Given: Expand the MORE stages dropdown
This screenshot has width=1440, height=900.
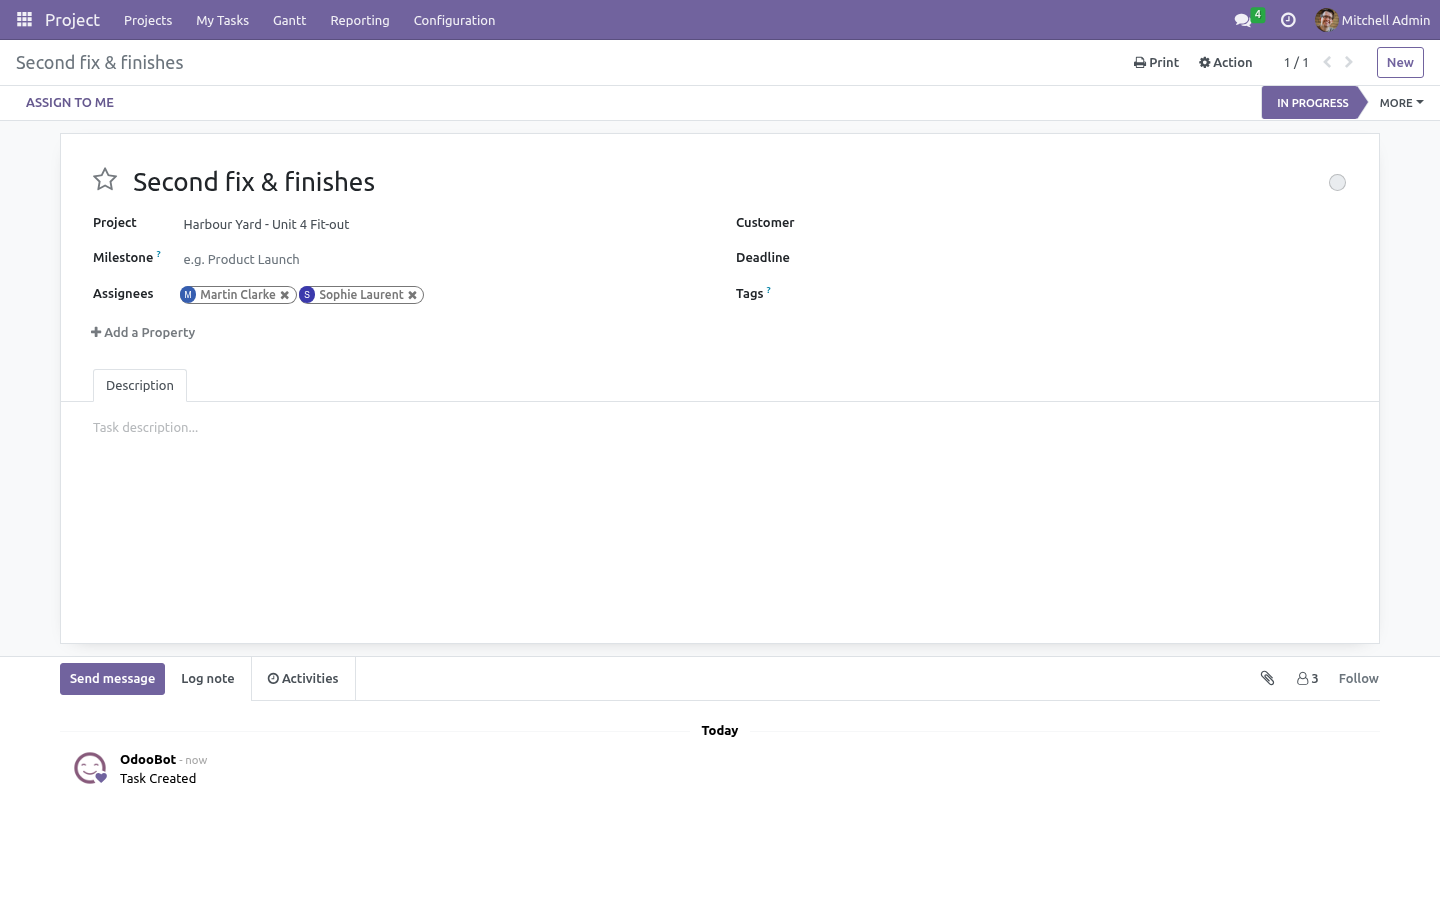Looking at the screenshot, I should pos(1401,103).
